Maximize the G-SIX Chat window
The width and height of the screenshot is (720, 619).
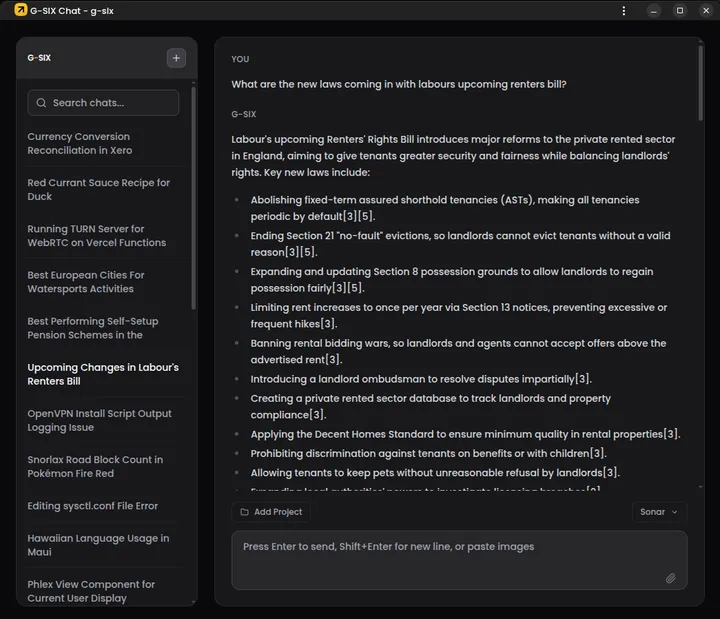click(680, 11)
